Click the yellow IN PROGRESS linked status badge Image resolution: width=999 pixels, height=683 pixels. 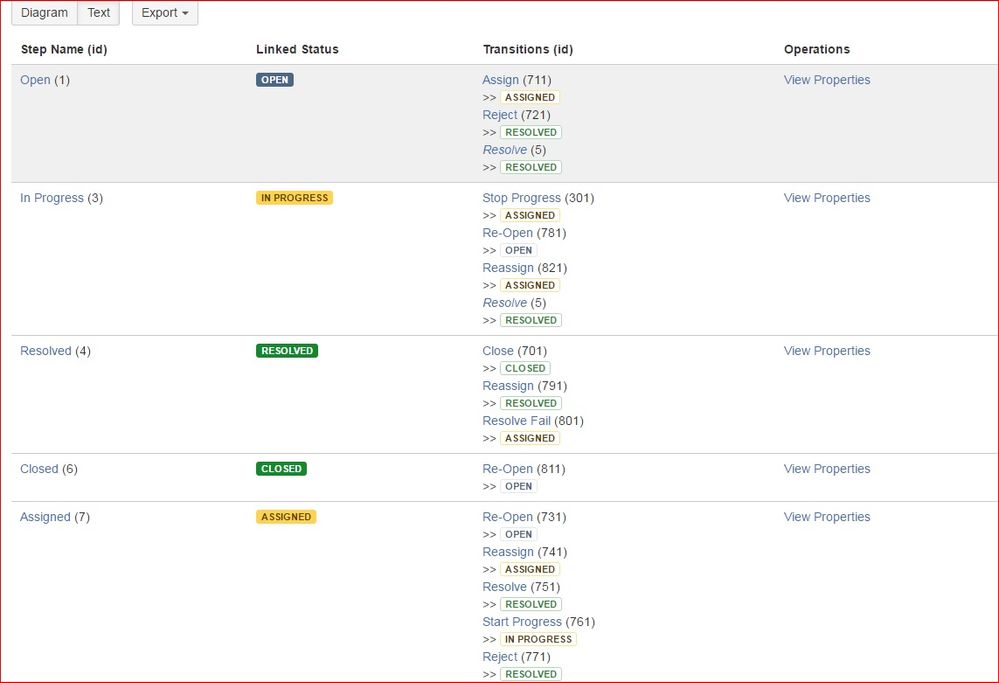pyautogui.click(x=294, y=198)
